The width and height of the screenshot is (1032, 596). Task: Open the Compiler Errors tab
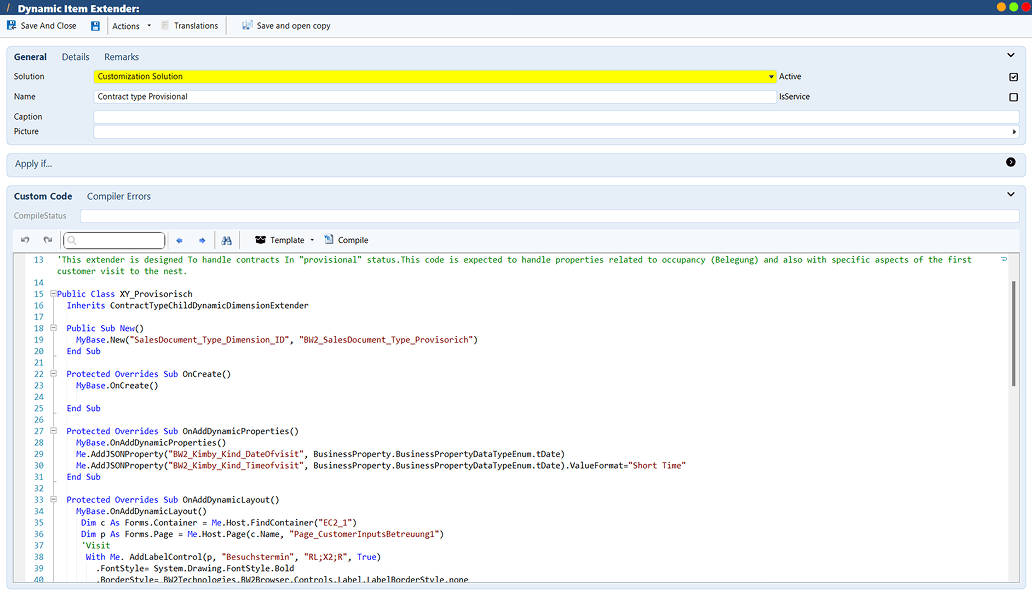pos(118,196)
